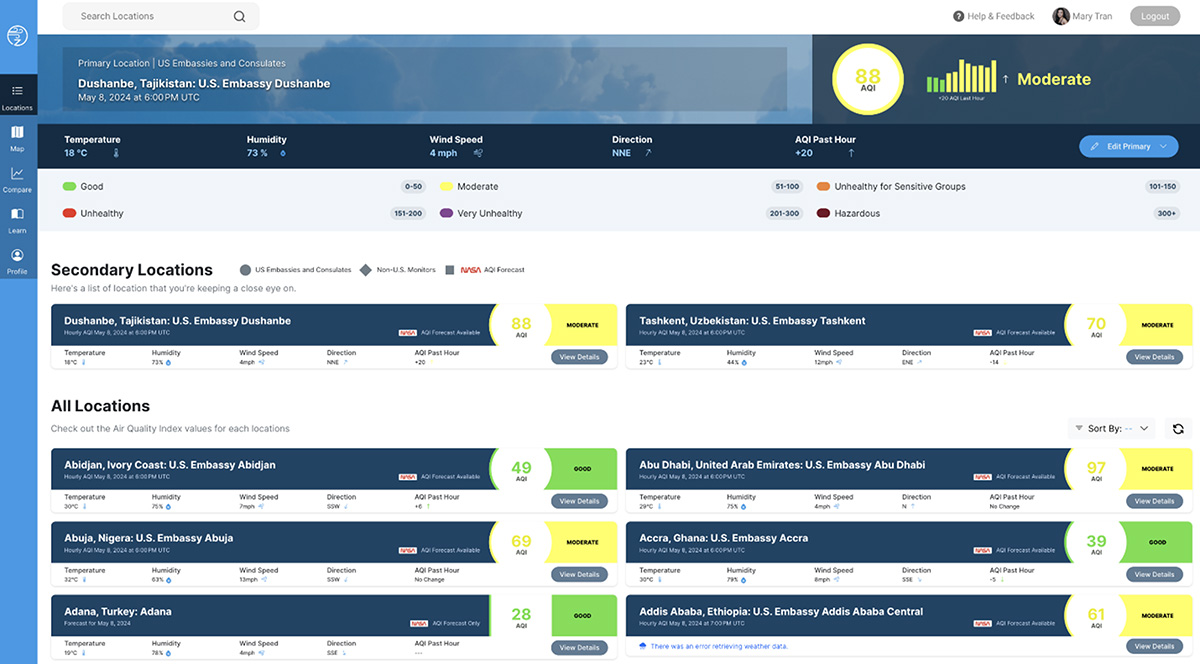View Details for Embassy Tashkent
Viewport: 1200px width, 664px height.
[1154, 357]
